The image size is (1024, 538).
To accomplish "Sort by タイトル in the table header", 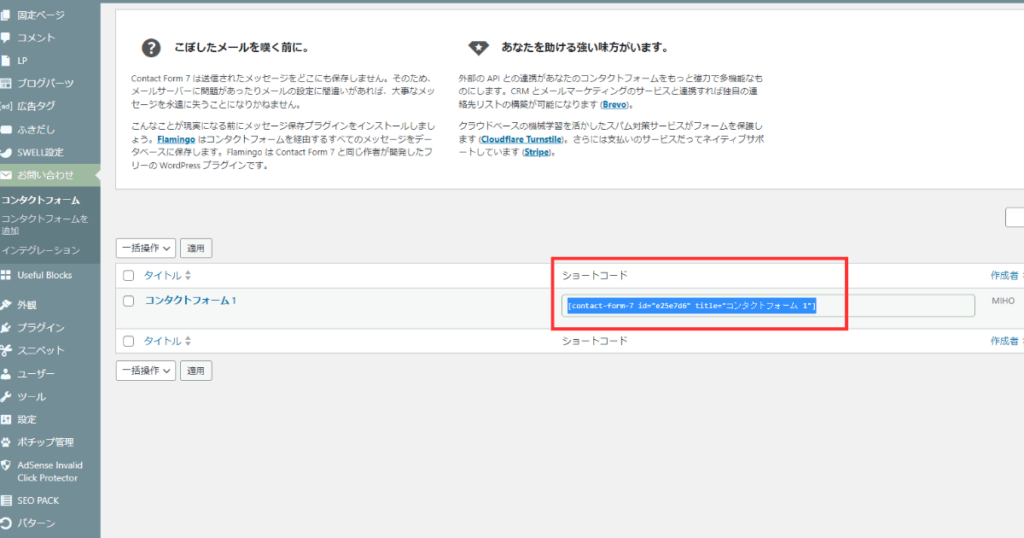I will [x=167, y=276].
